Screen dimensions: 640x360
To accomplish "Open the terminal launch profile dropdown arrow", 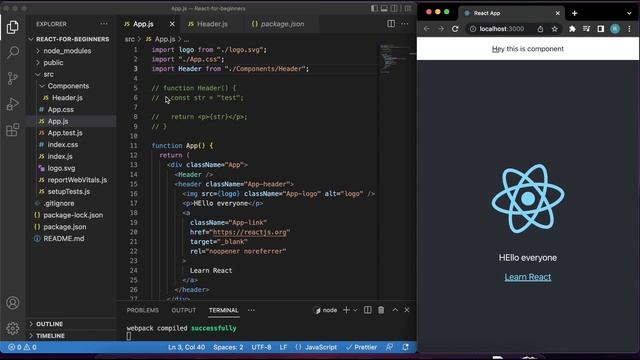I will tap(355, 310).
